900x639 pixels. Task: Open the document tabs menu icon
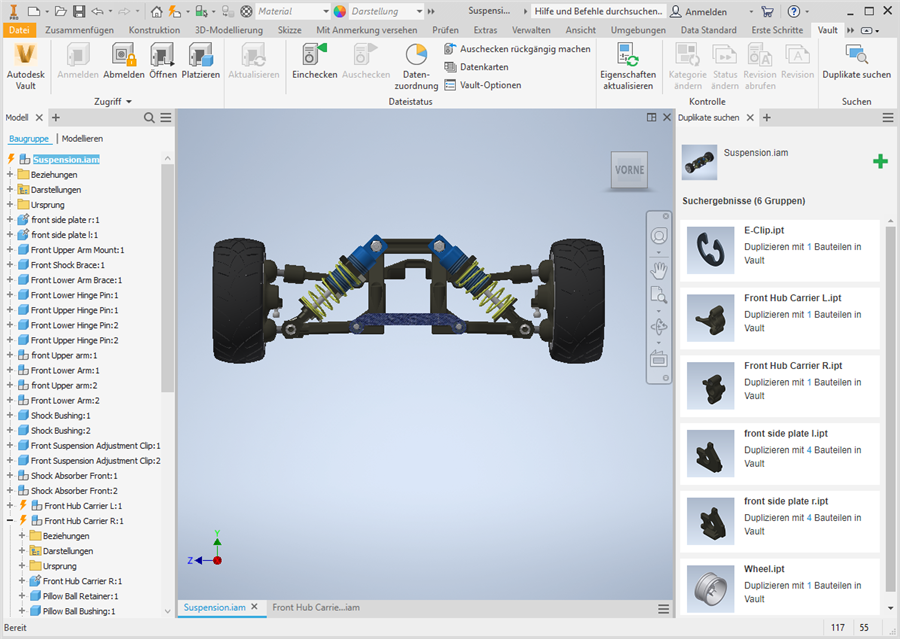coord(663,609)
